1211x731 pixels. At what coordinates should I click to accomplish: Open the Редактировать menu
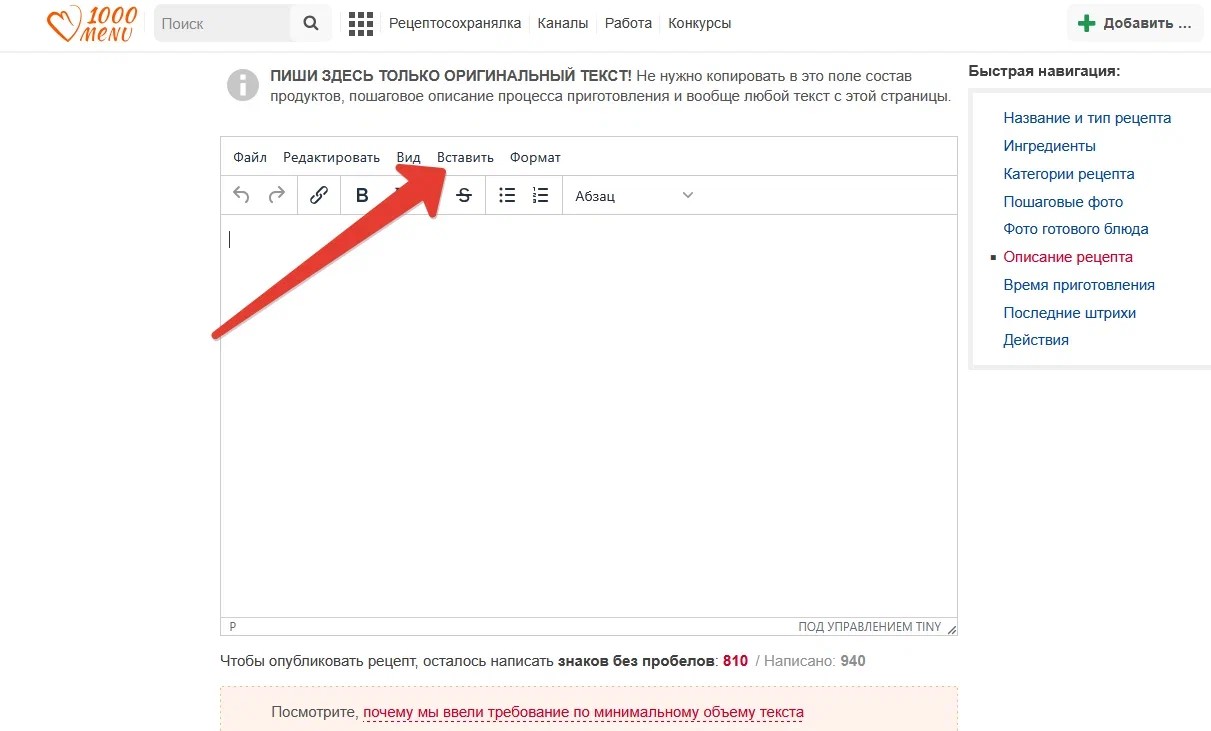pyautogui.click(x=331, y=157)
